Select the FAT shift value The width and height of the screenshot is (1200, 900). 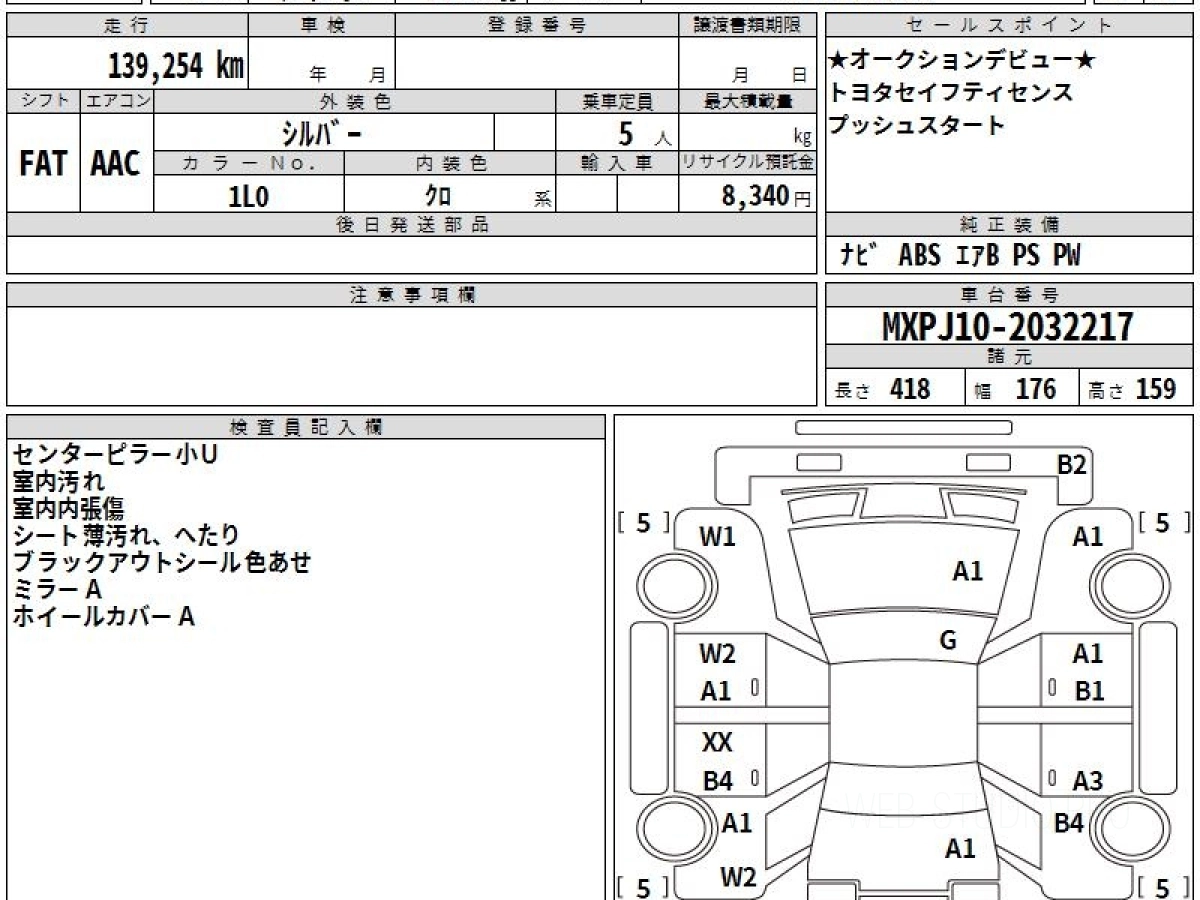coord(43,164)
